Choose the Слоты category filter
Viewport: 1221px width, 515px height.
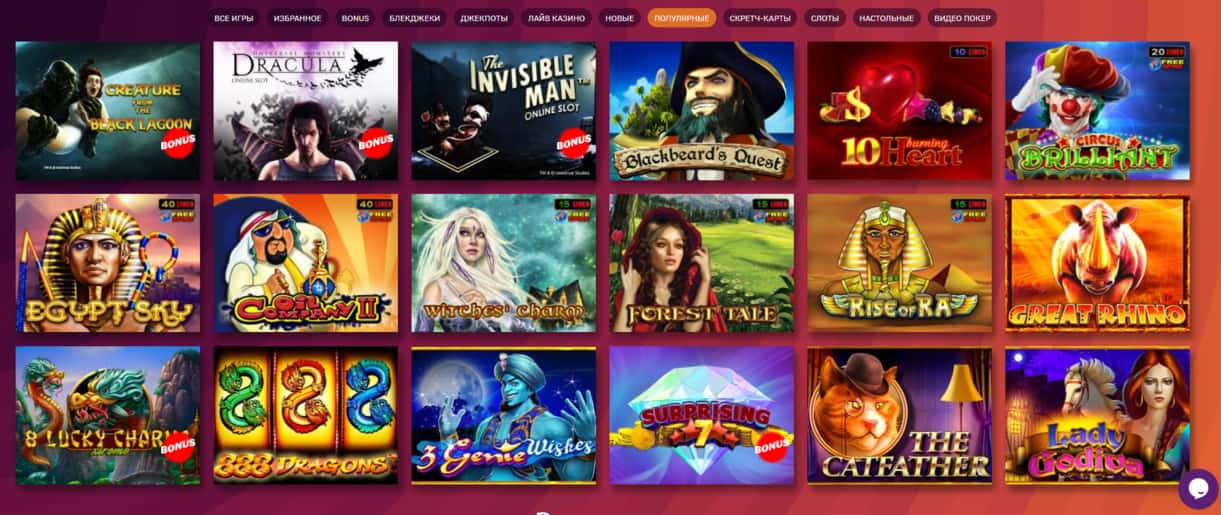coord(825,18)
